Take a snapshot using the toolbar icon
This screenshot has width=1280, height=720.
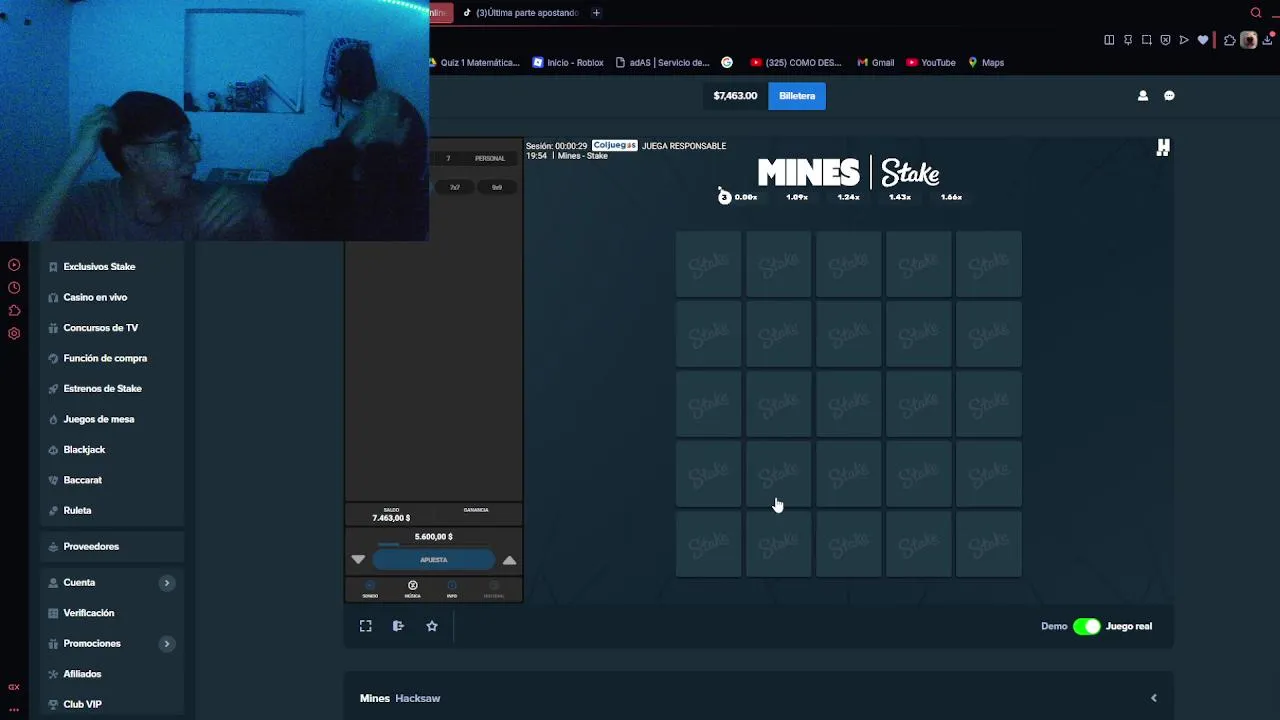(x=1147, y=40)
